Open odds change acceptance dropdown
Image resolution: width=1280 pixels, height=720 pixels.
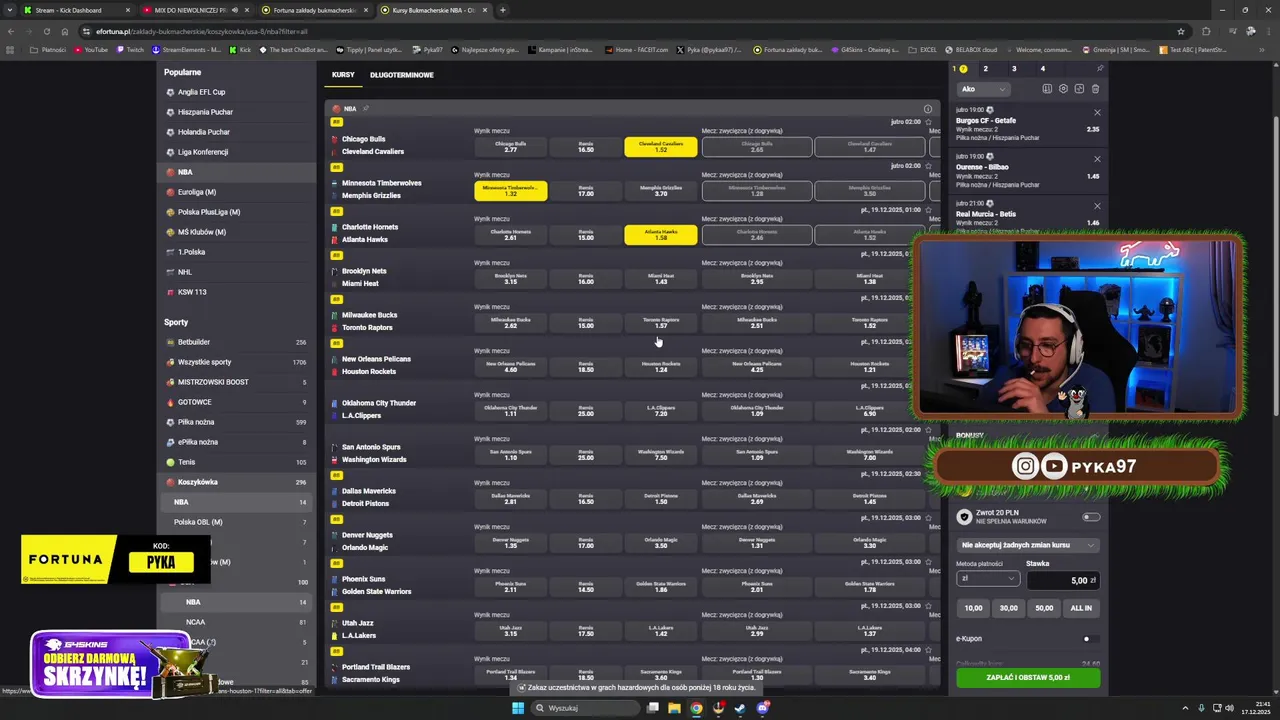(x=1028, y=545)
